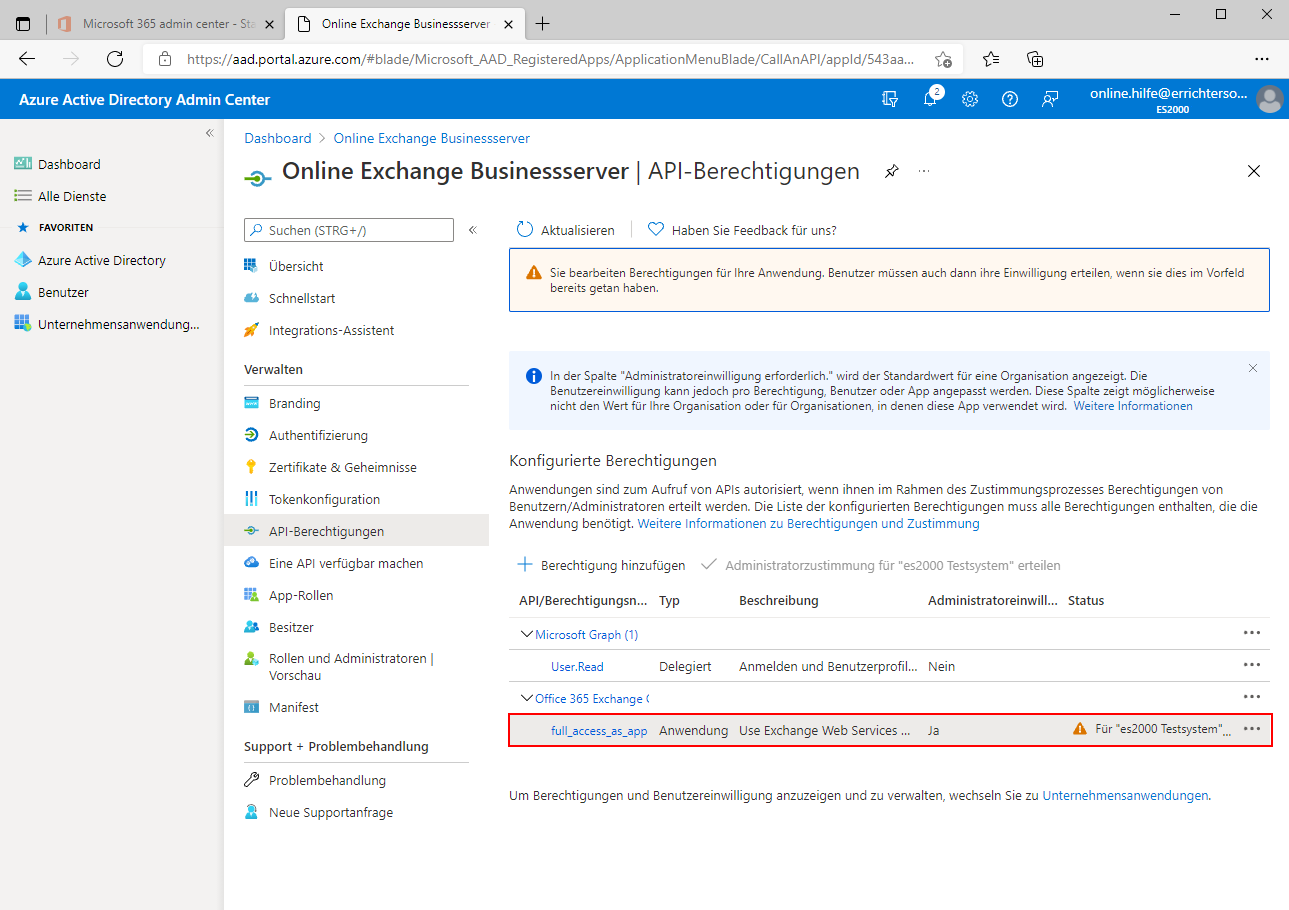Switch to Microsoft 365 admin center tab
Viewport: 1289px width, 910px height.
click(x=158, y=23)
